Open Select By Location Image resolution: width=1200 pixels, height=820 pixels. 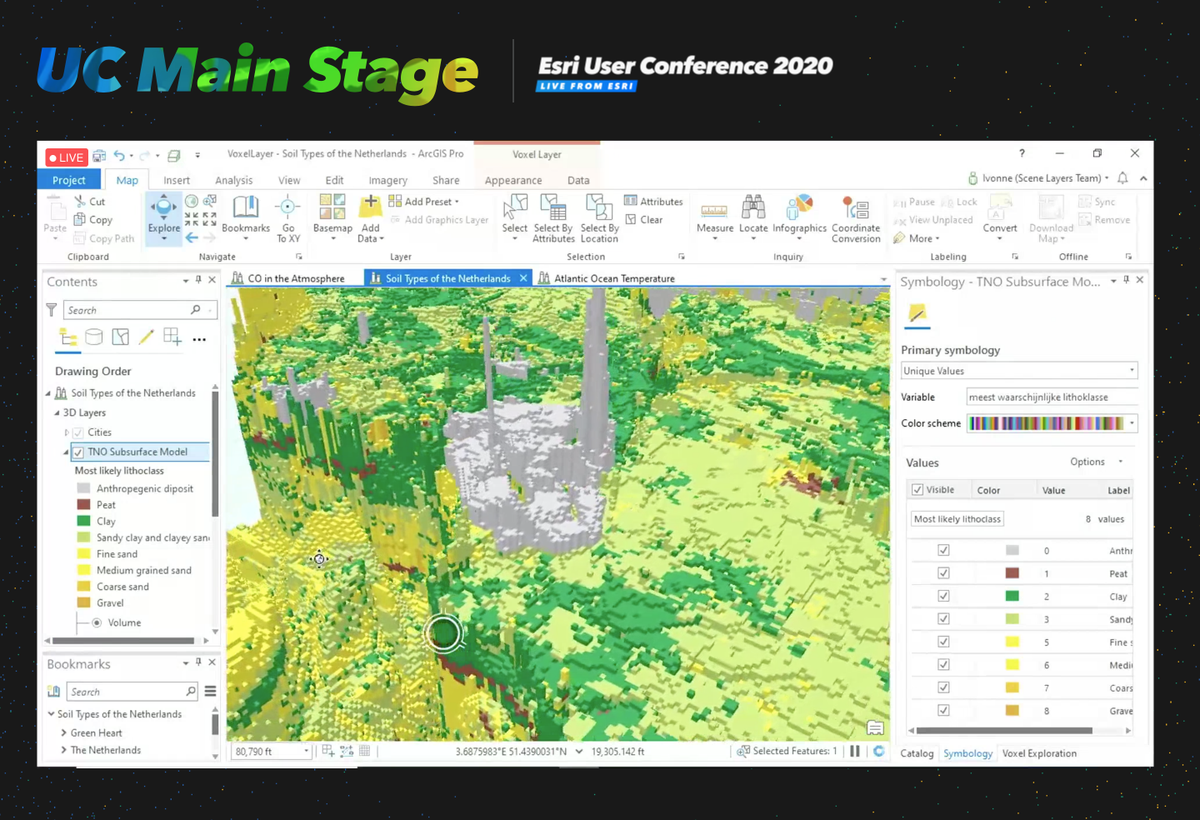599,218
